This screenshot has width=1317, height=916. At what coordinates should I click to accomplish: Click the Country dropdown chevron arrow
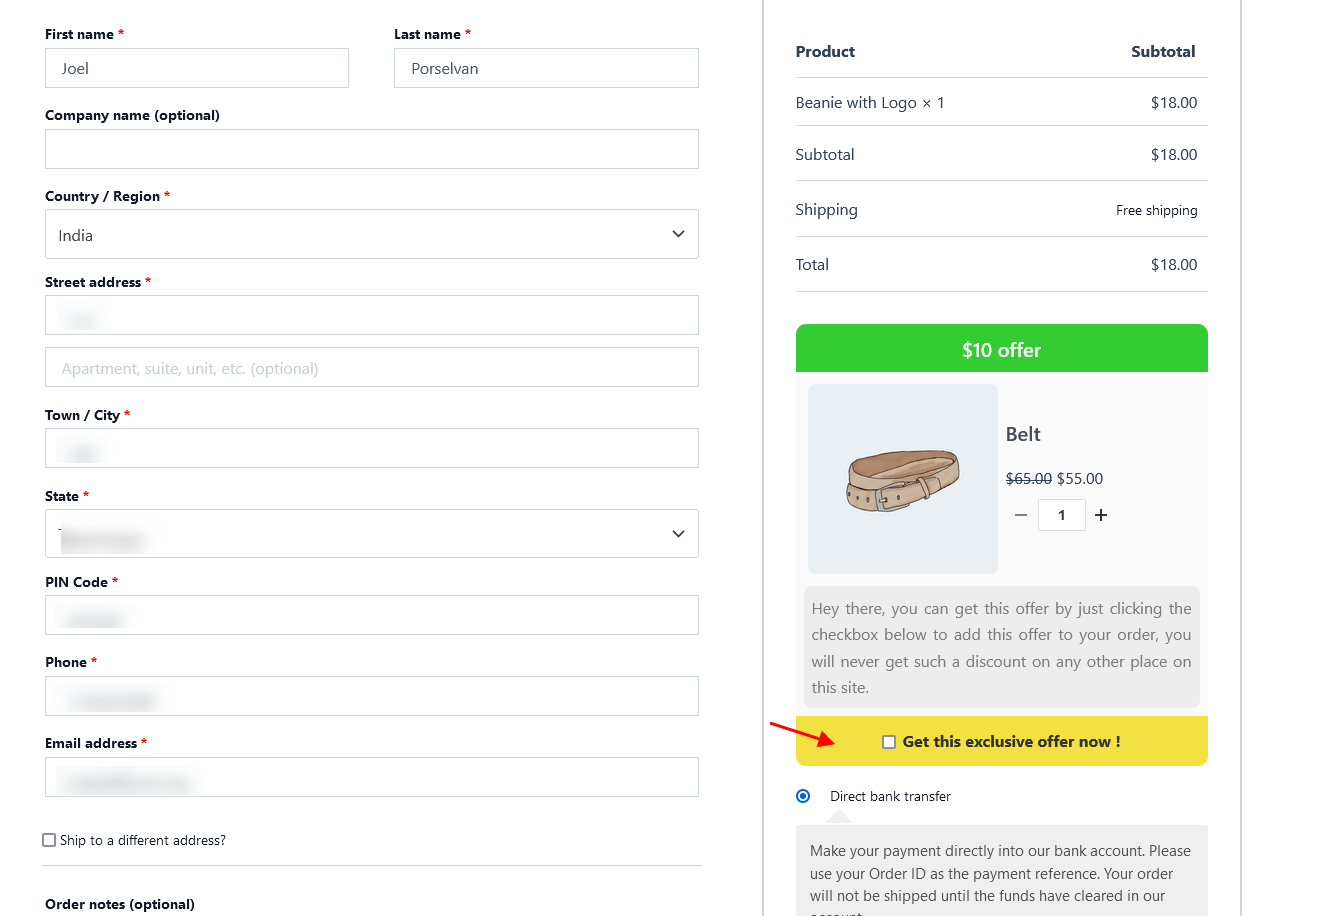pyautogui.click(x=678, y=234)
